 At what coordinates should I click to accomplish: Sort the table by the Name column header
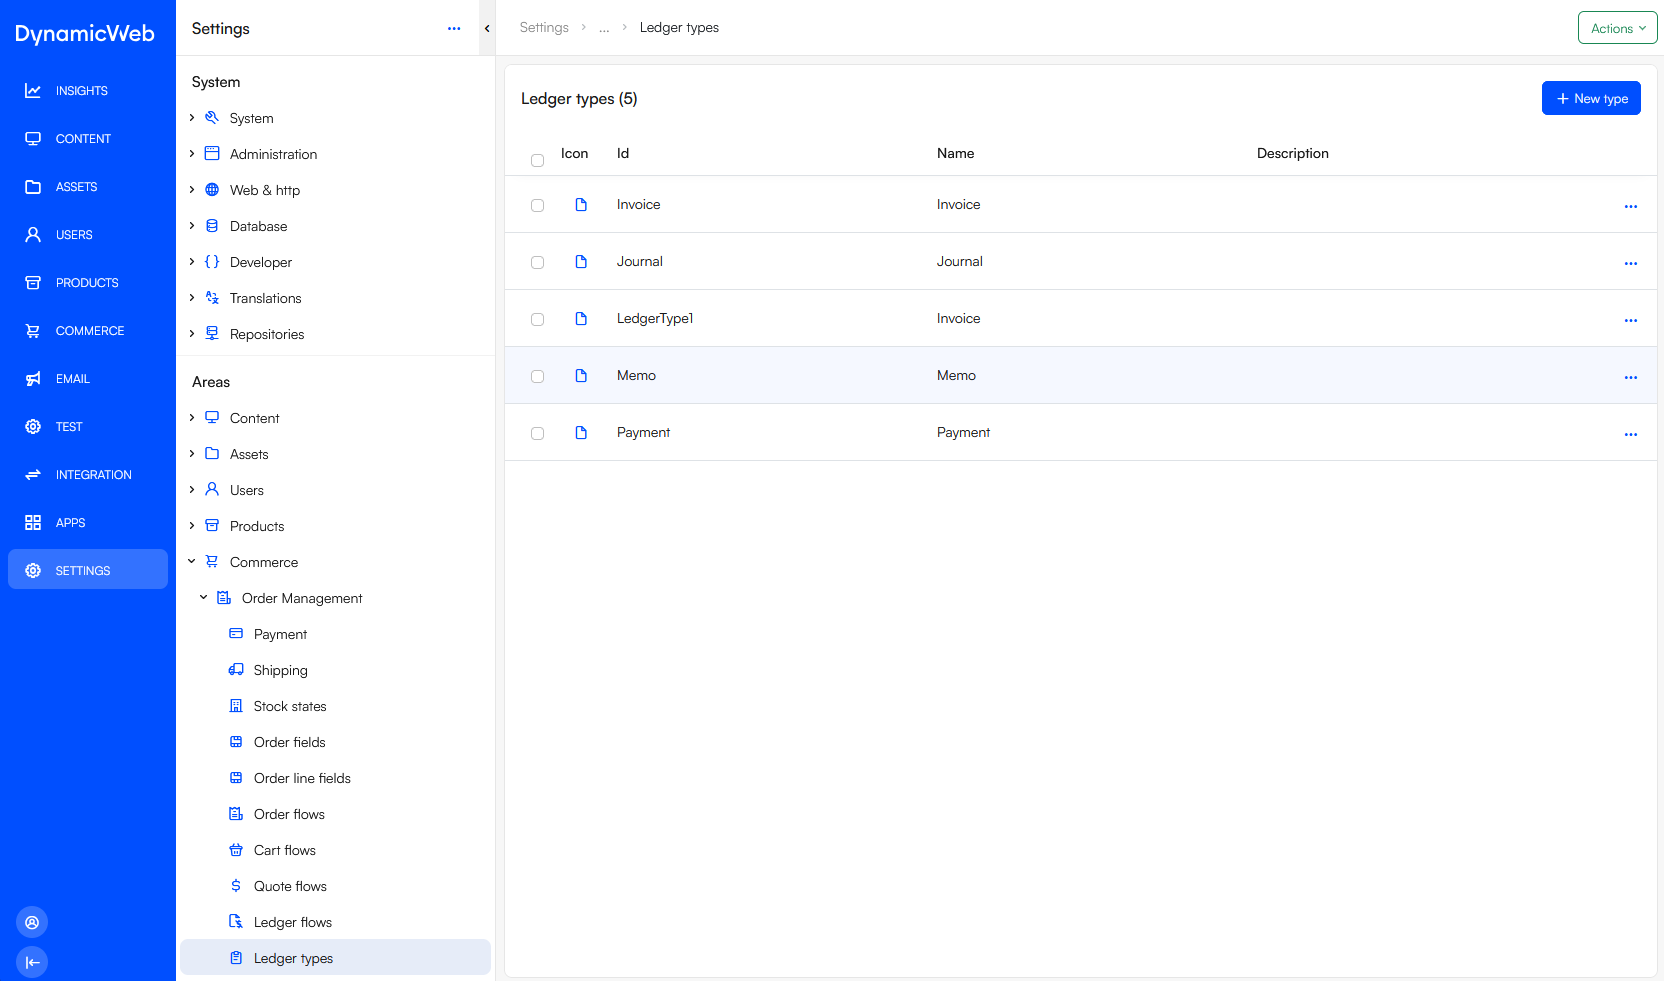[955, 153]
